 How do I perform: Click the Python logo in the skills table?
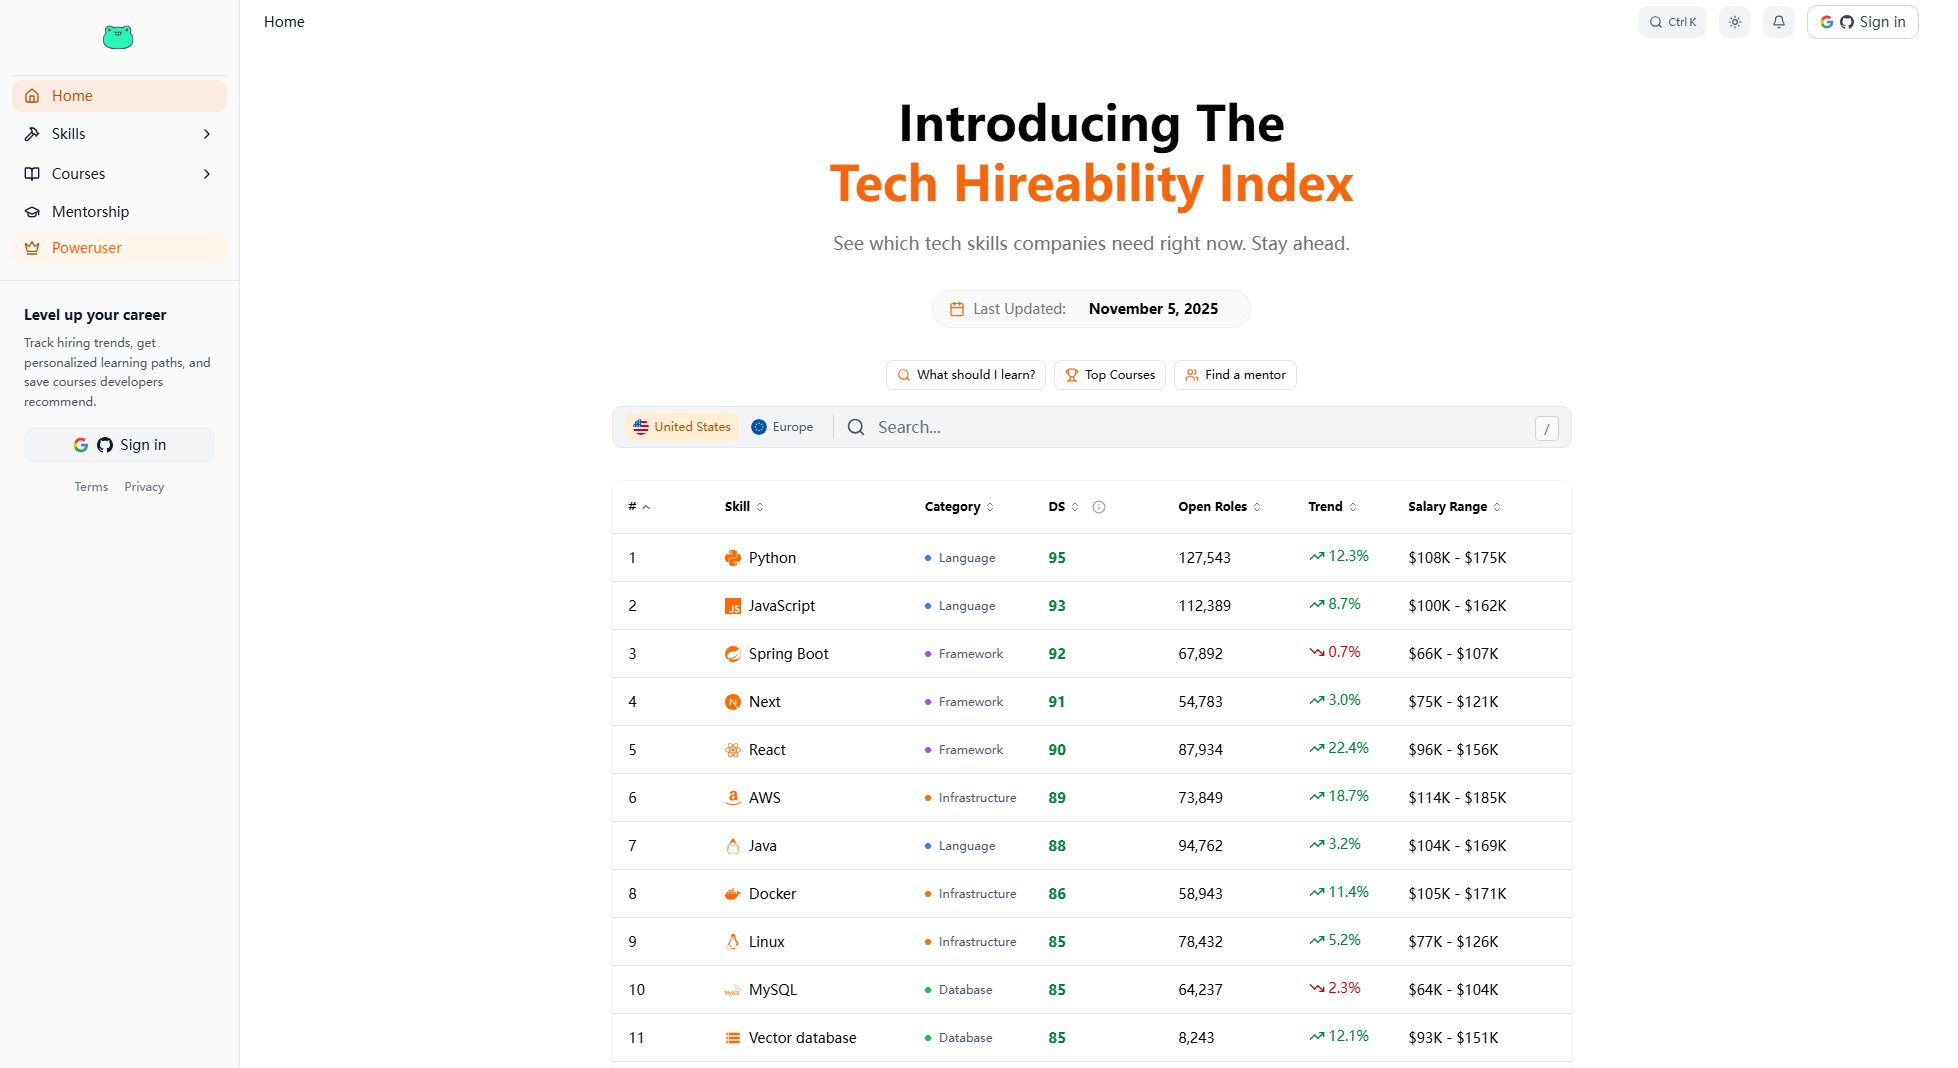732,557
